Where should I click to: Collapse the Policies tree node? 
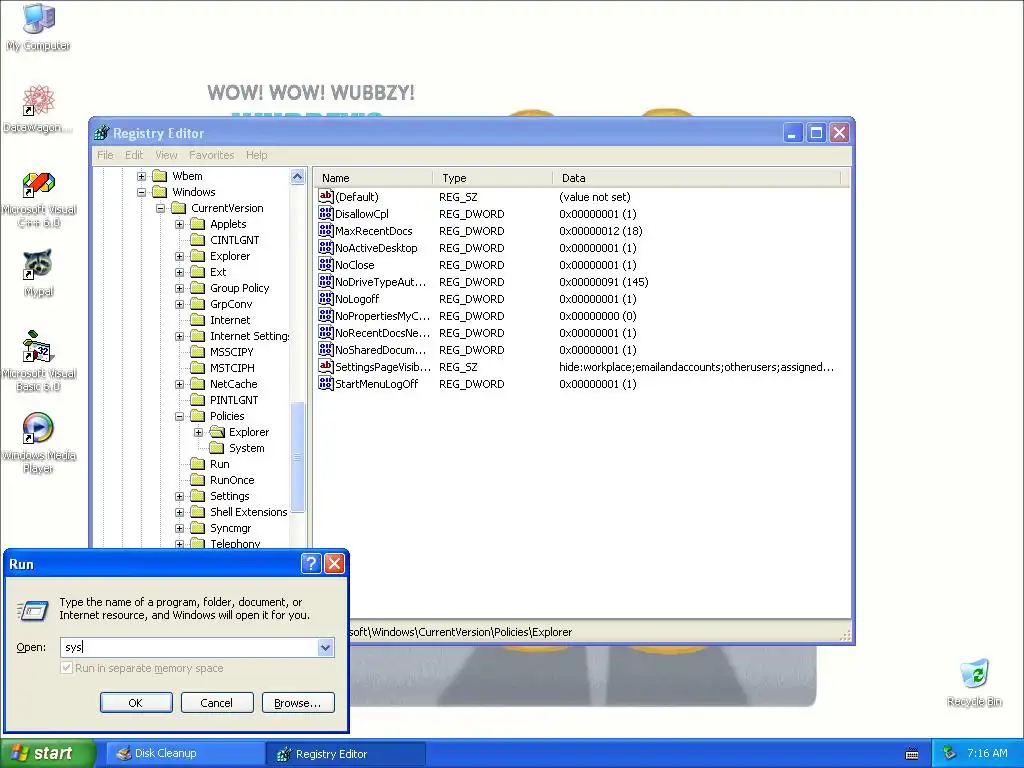179,416
